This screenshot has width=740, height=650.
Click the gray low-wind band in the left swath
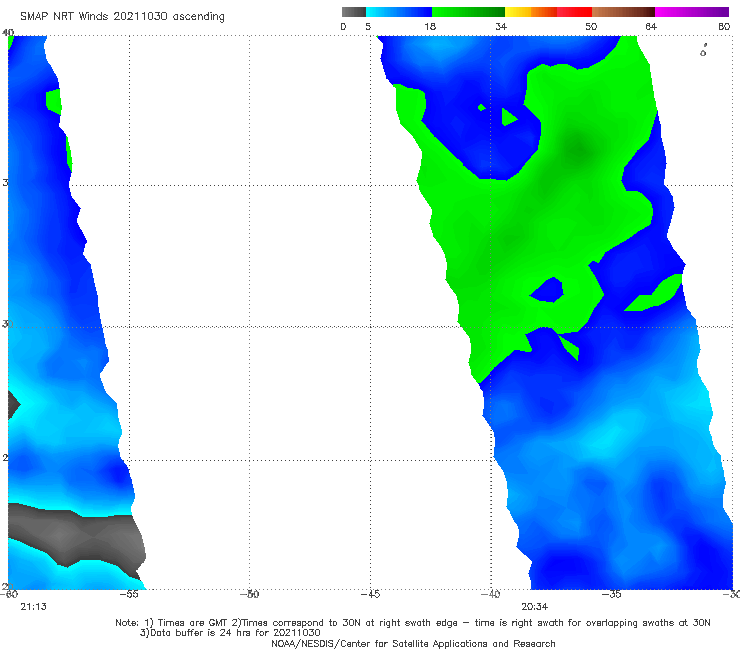[x=76, y=536]
